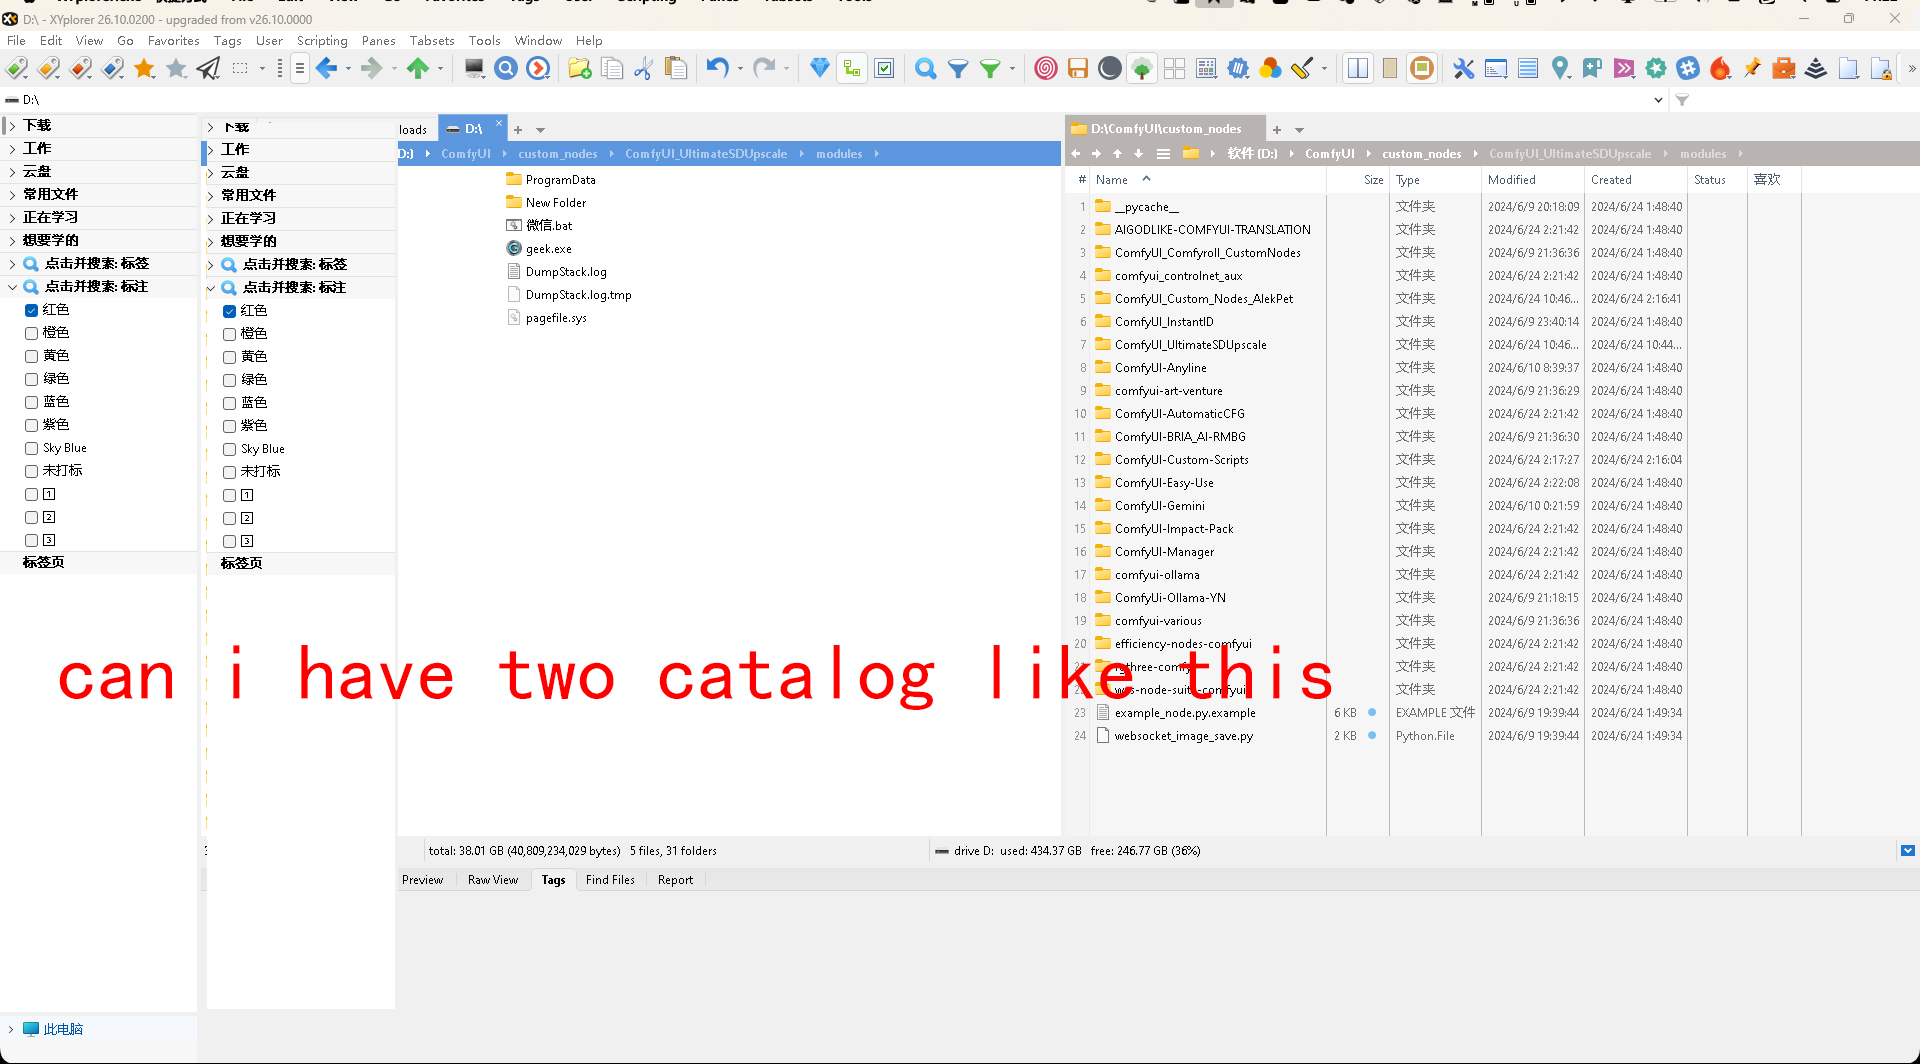
Task: Click custom_nodes in right pane breadcrumb
Action: 1421,154
